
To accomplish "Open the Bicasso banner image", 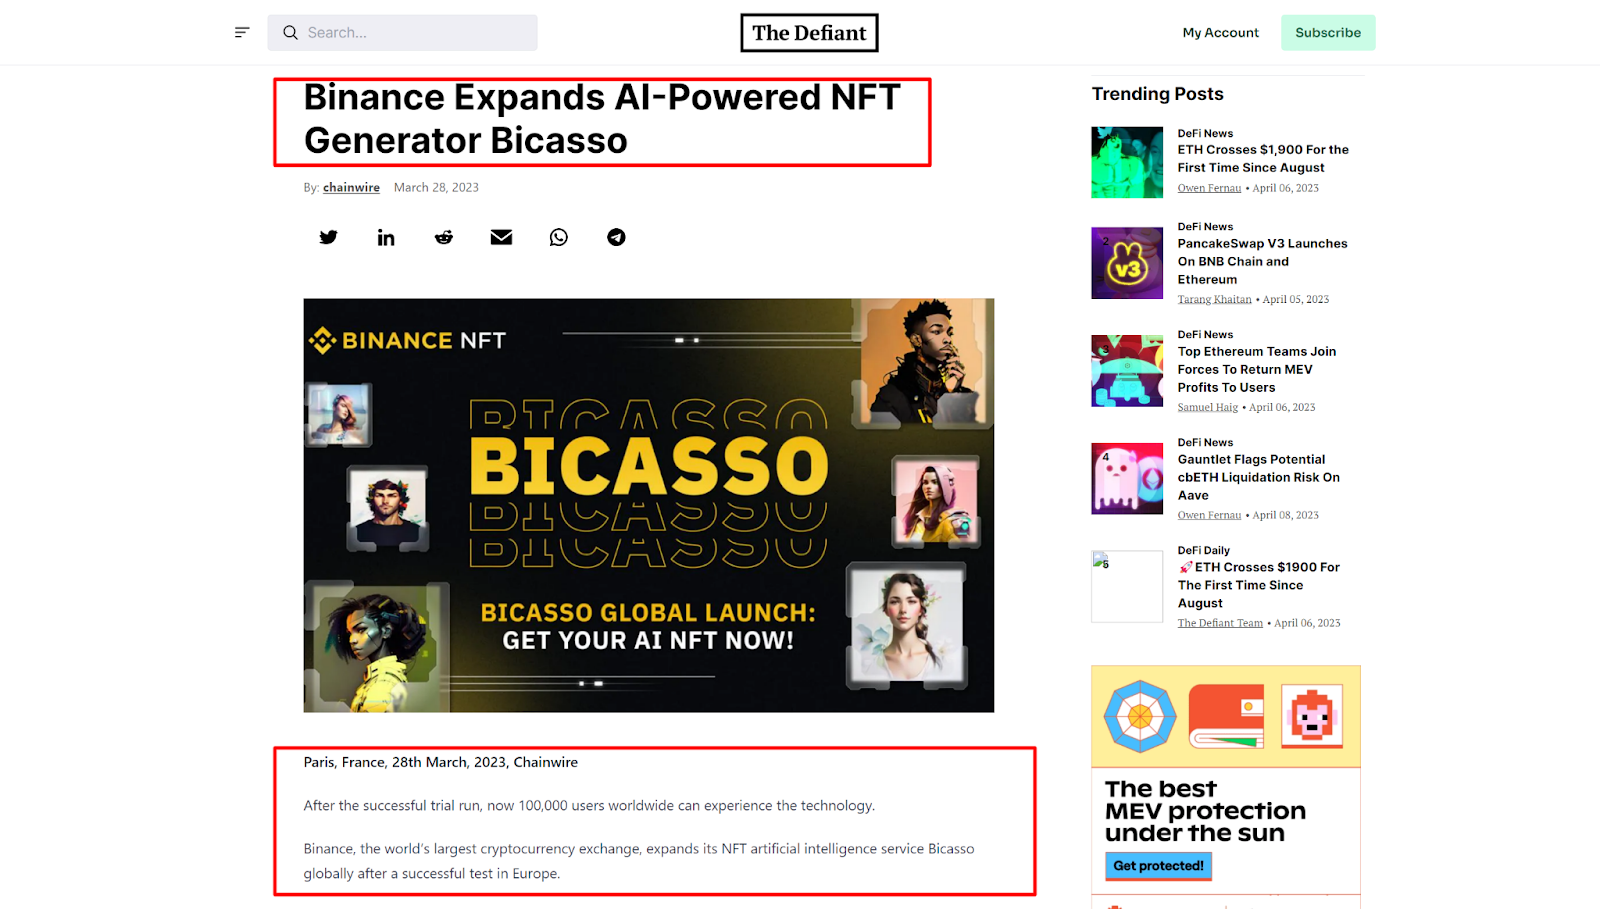I will tap(649, 505).
